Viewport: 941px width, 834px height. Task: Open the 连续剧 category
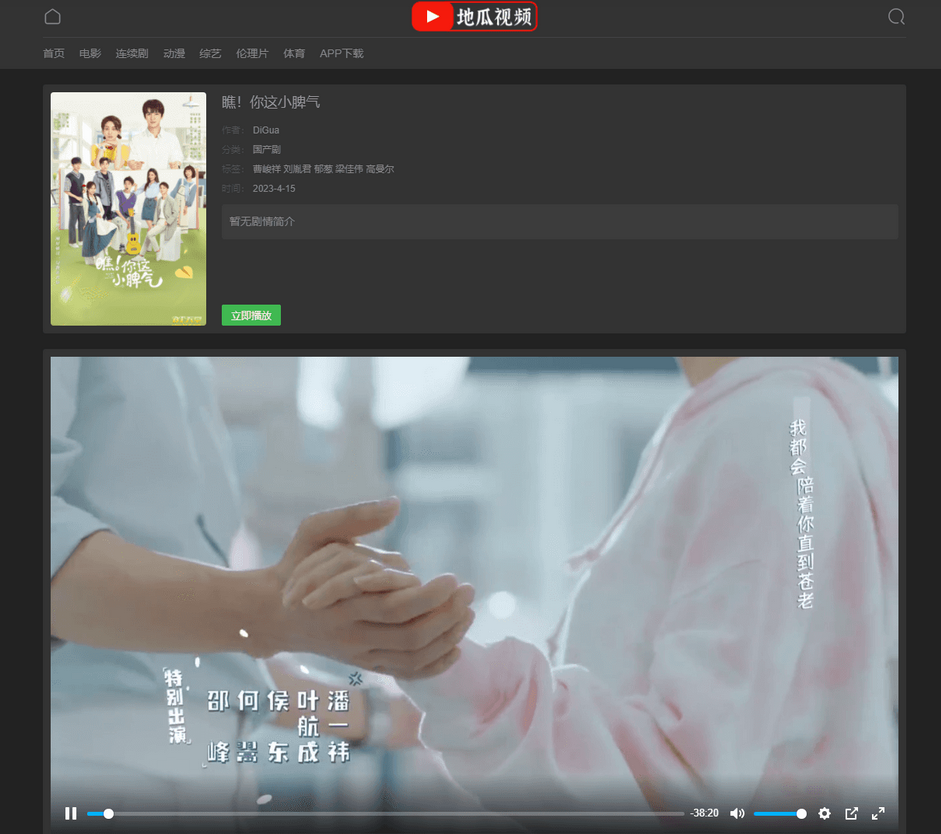[131, 53]
